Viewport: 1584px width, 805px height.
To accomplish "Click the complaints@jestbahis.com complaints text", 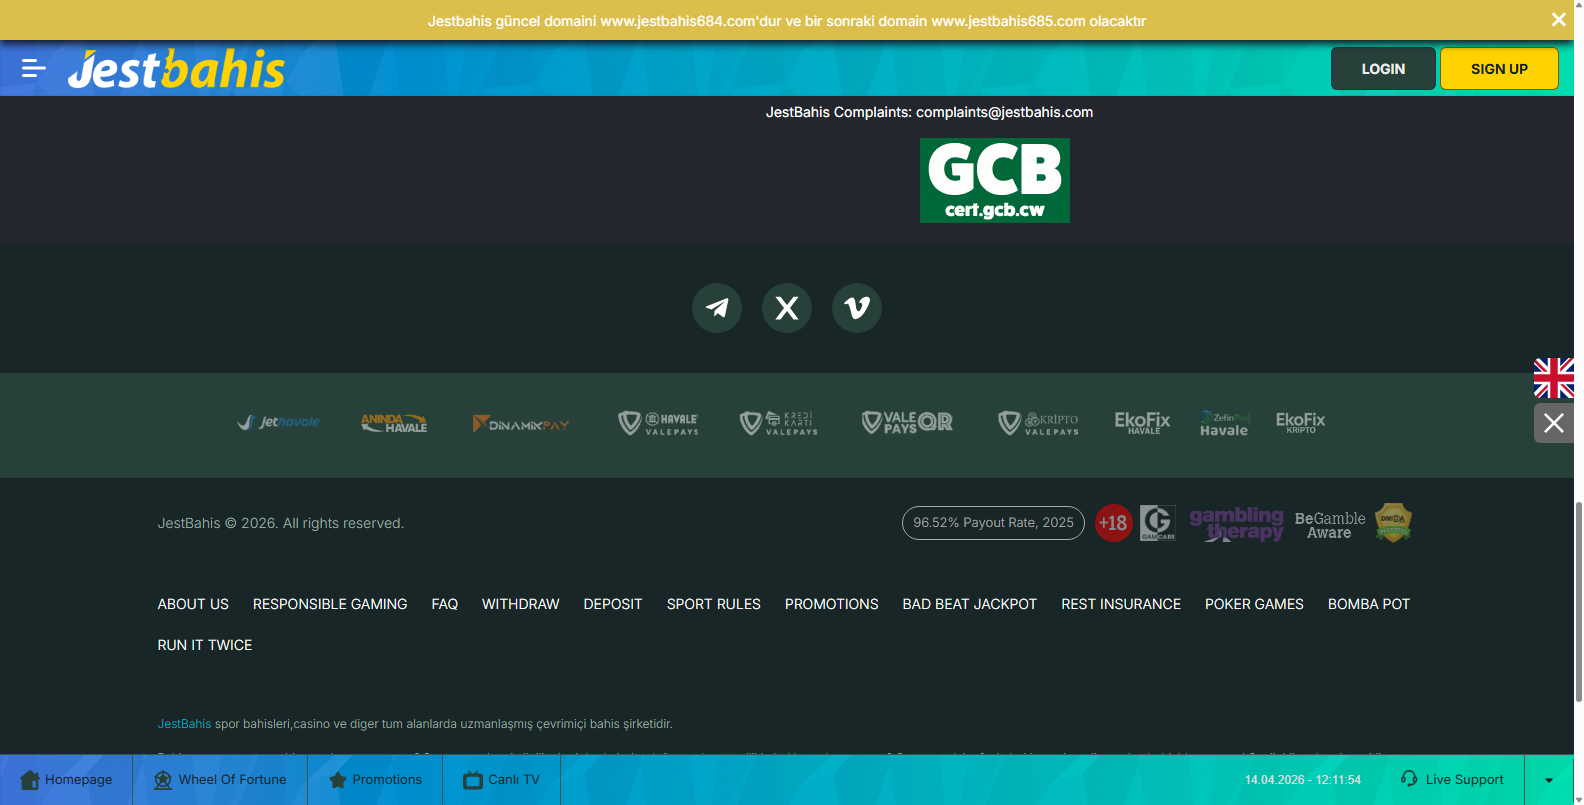I will (1004, 112).
